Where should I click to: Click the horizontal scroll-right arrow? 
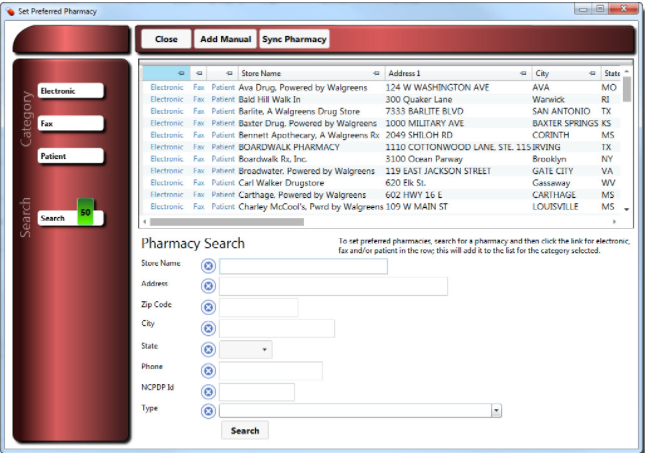click(x=614, y=222)
